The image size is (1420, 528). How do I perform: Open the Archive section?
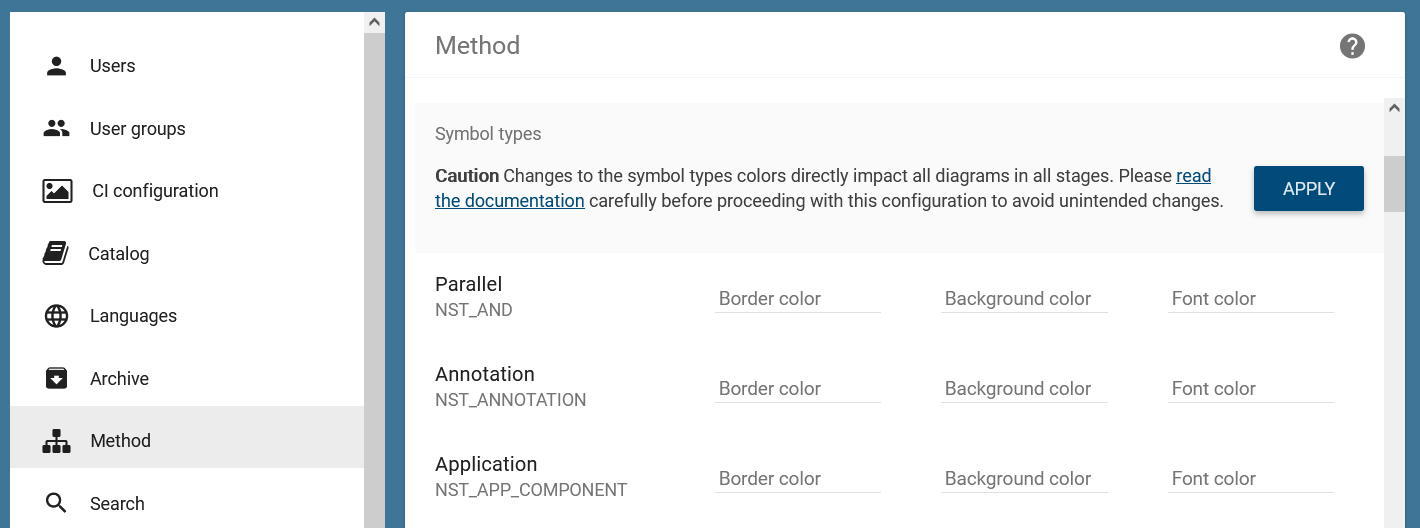coord(187,378)
